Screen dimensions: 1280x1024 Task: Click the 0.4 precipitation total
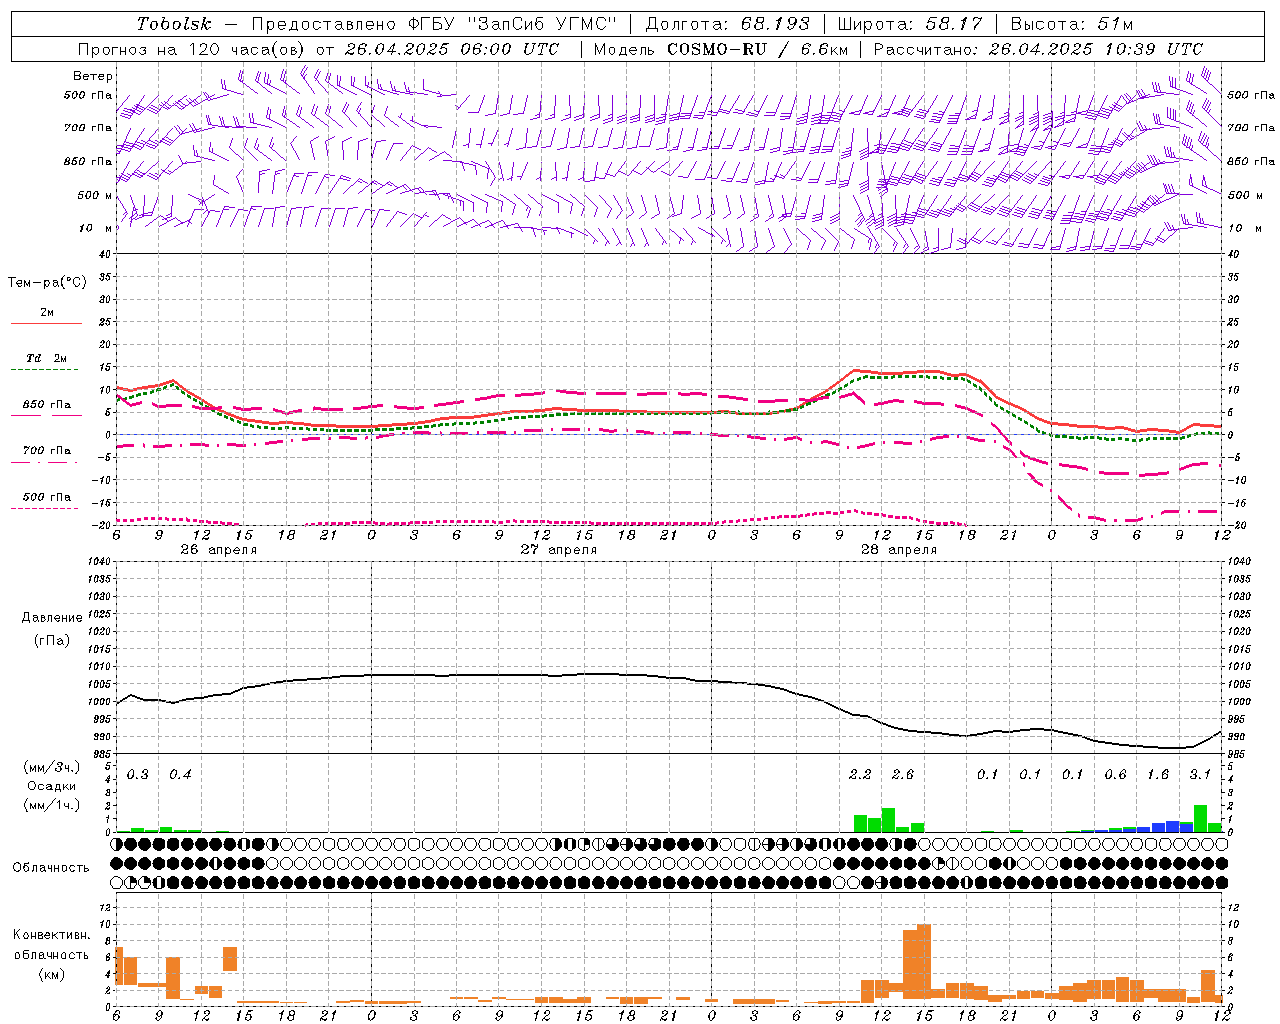pos(180,775)
